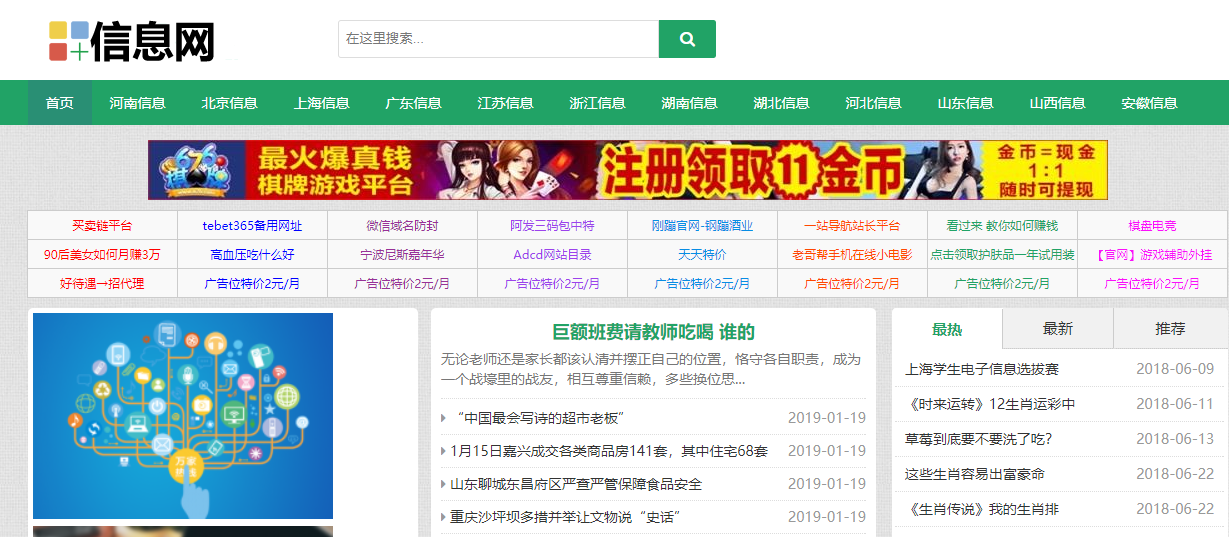
Task: Open 上海学生电子信息选拔赛 in hot list
Action: coord(982,369)
